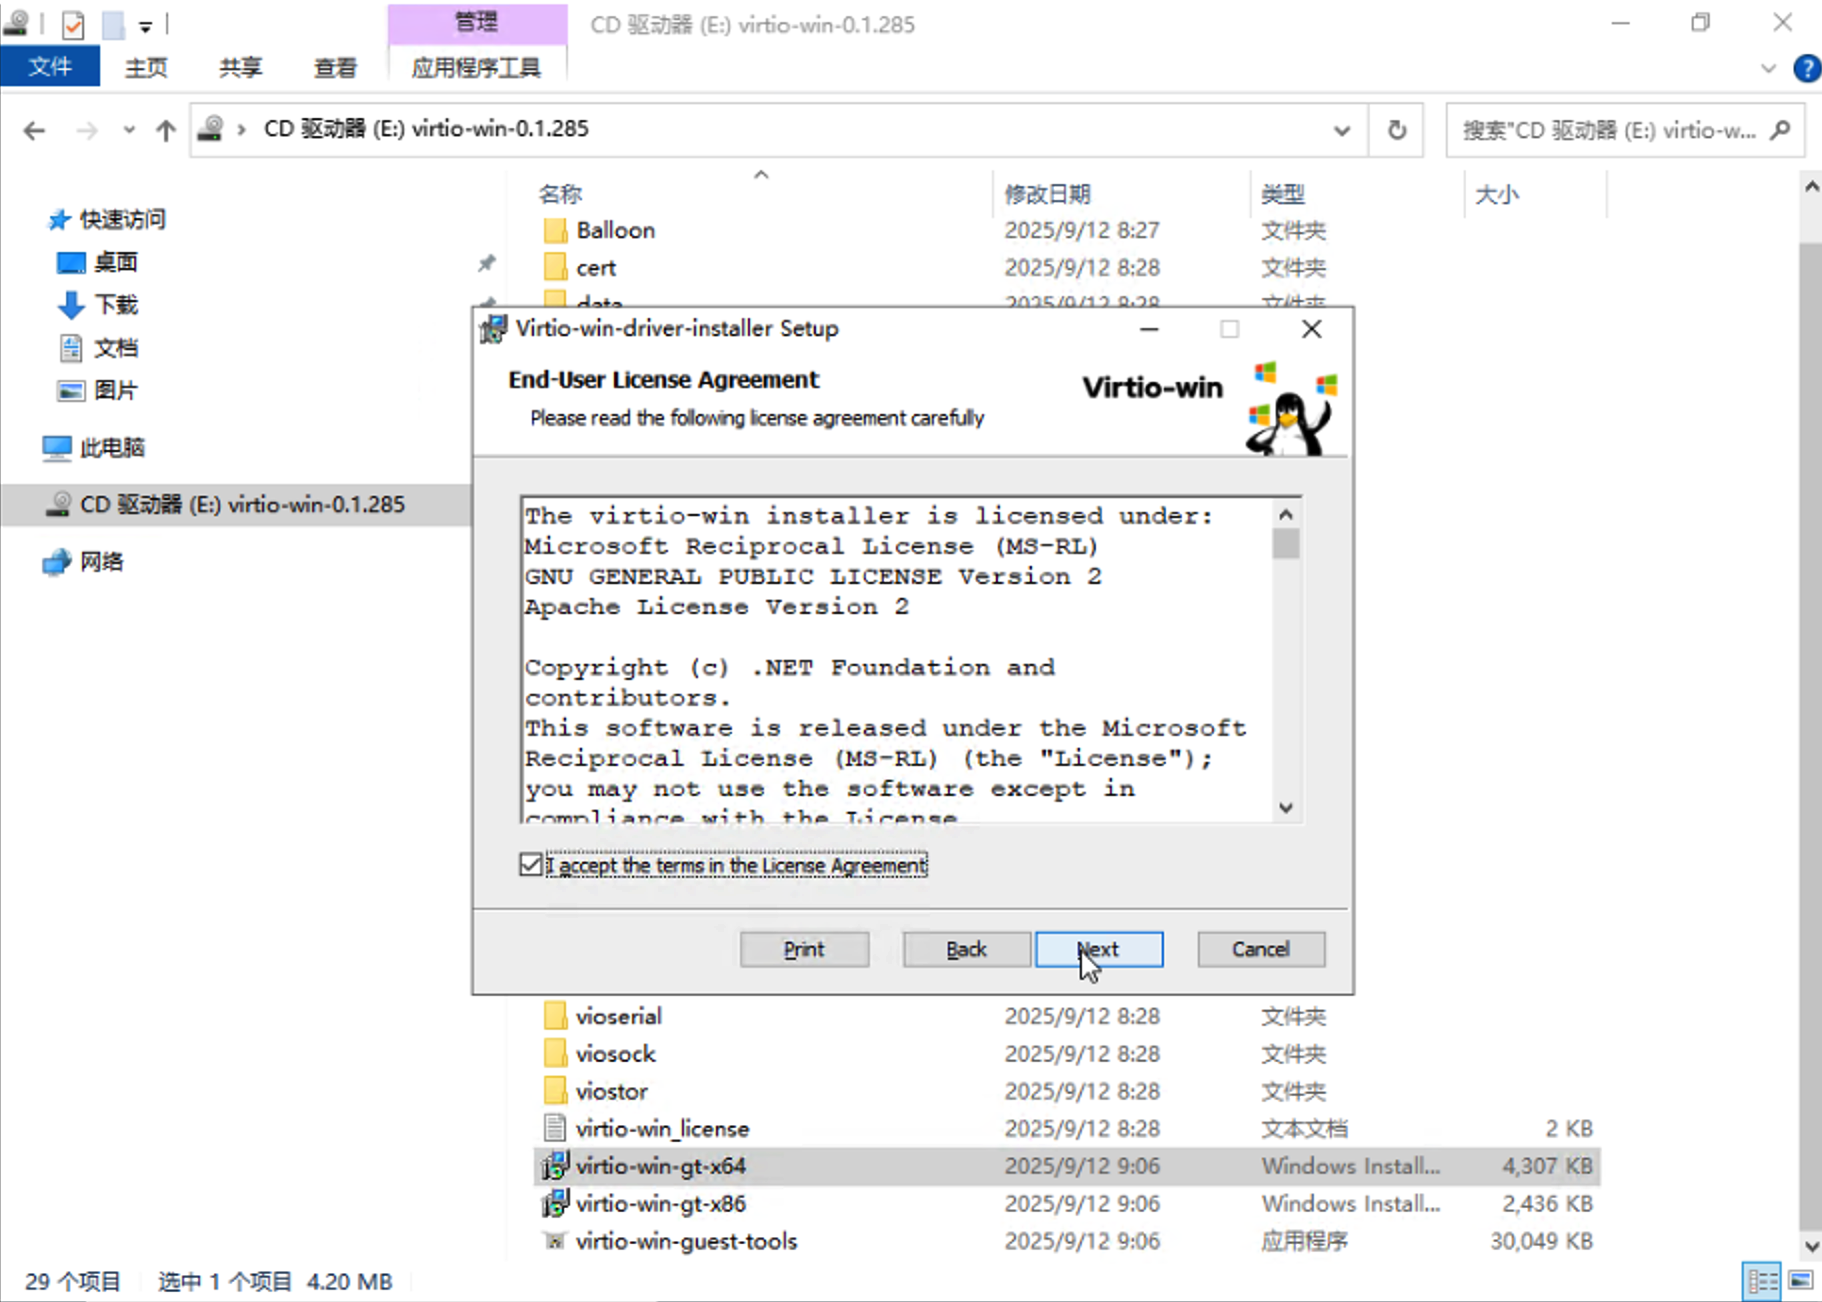
Task: Click the back arrow navigation icon
Action: click(x=35, y=130)
